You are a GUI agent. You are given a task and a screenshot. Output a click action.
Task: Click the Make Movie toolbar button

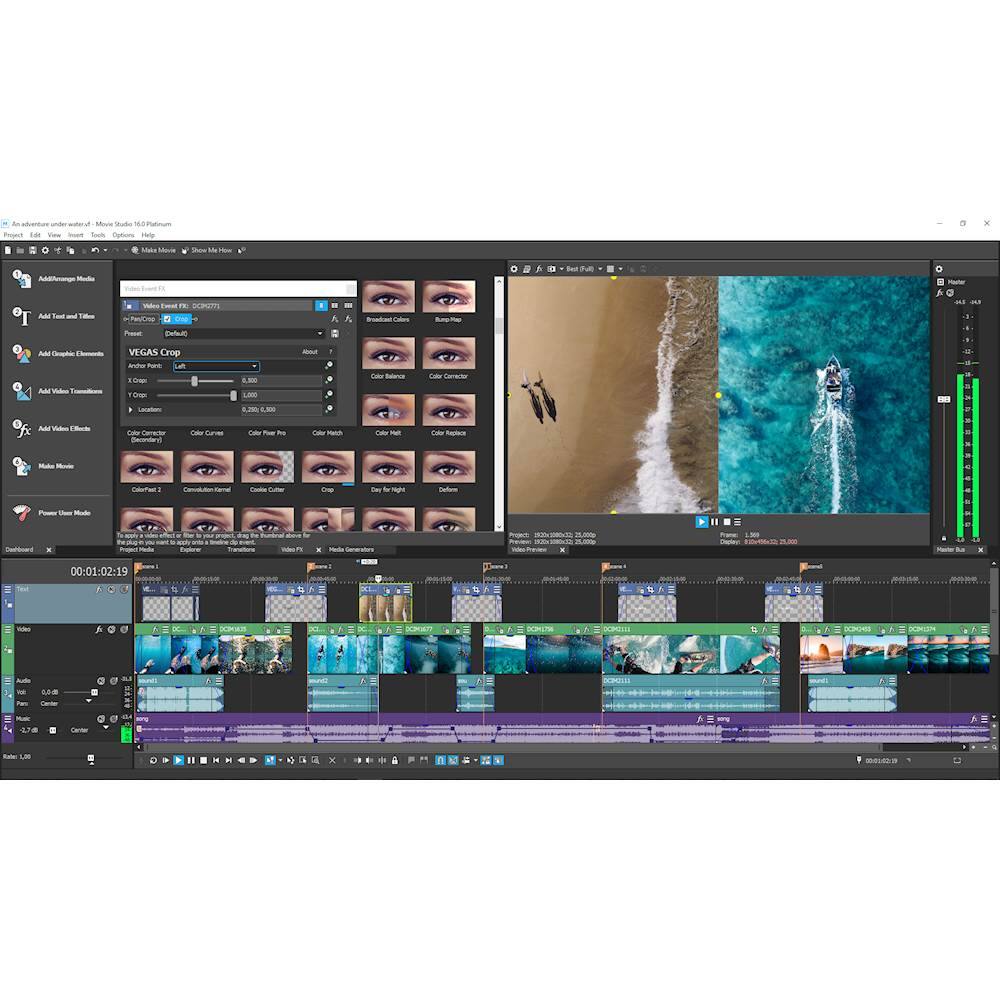pos(153,250)
